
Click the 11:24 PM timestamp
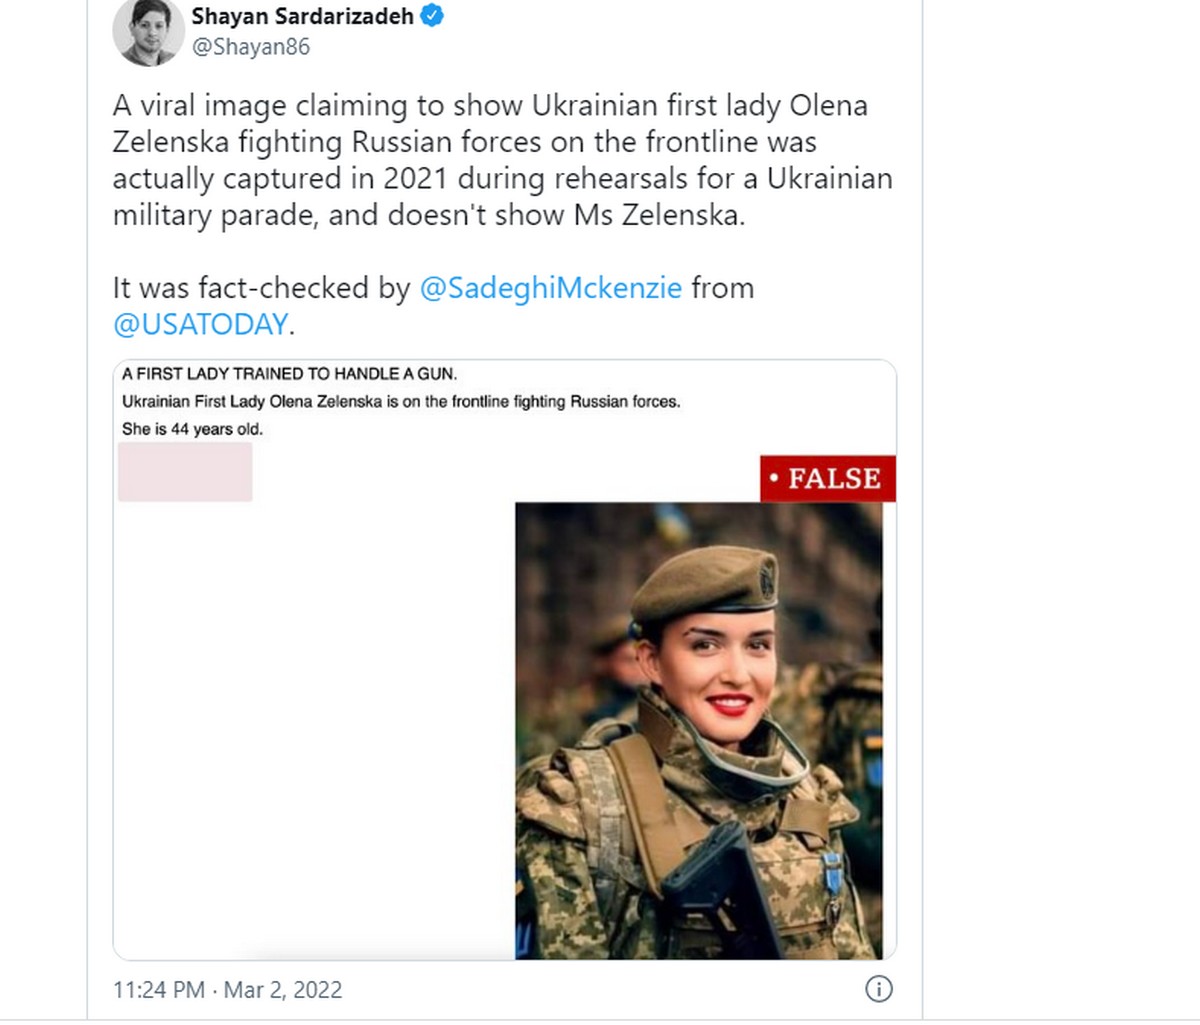(158, 990)
